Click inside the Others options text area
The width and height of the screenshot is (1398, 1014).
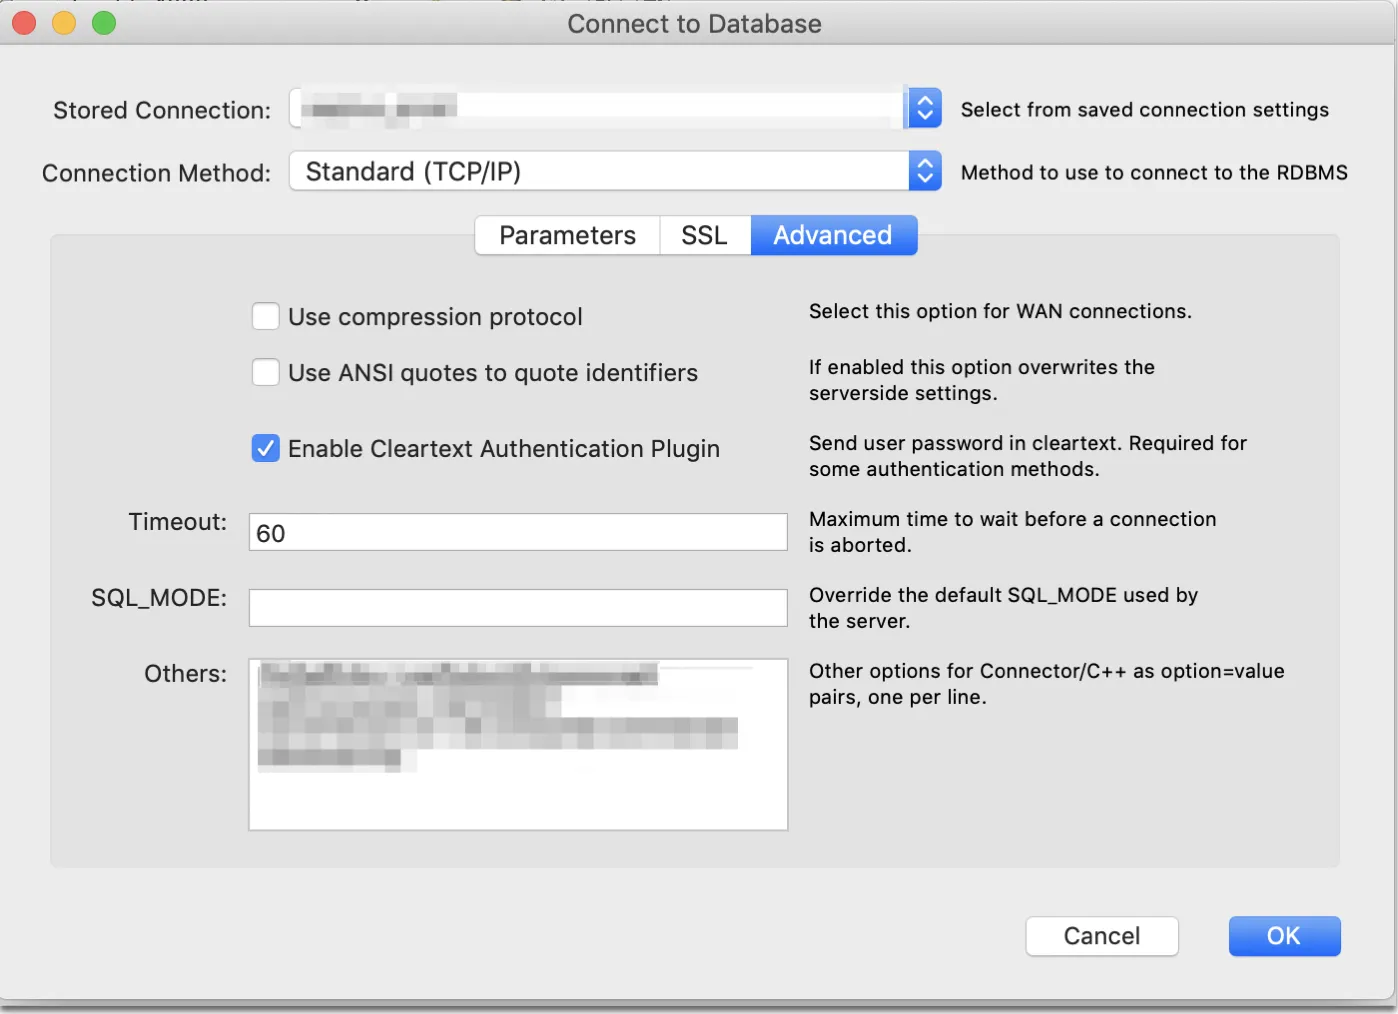518,780
